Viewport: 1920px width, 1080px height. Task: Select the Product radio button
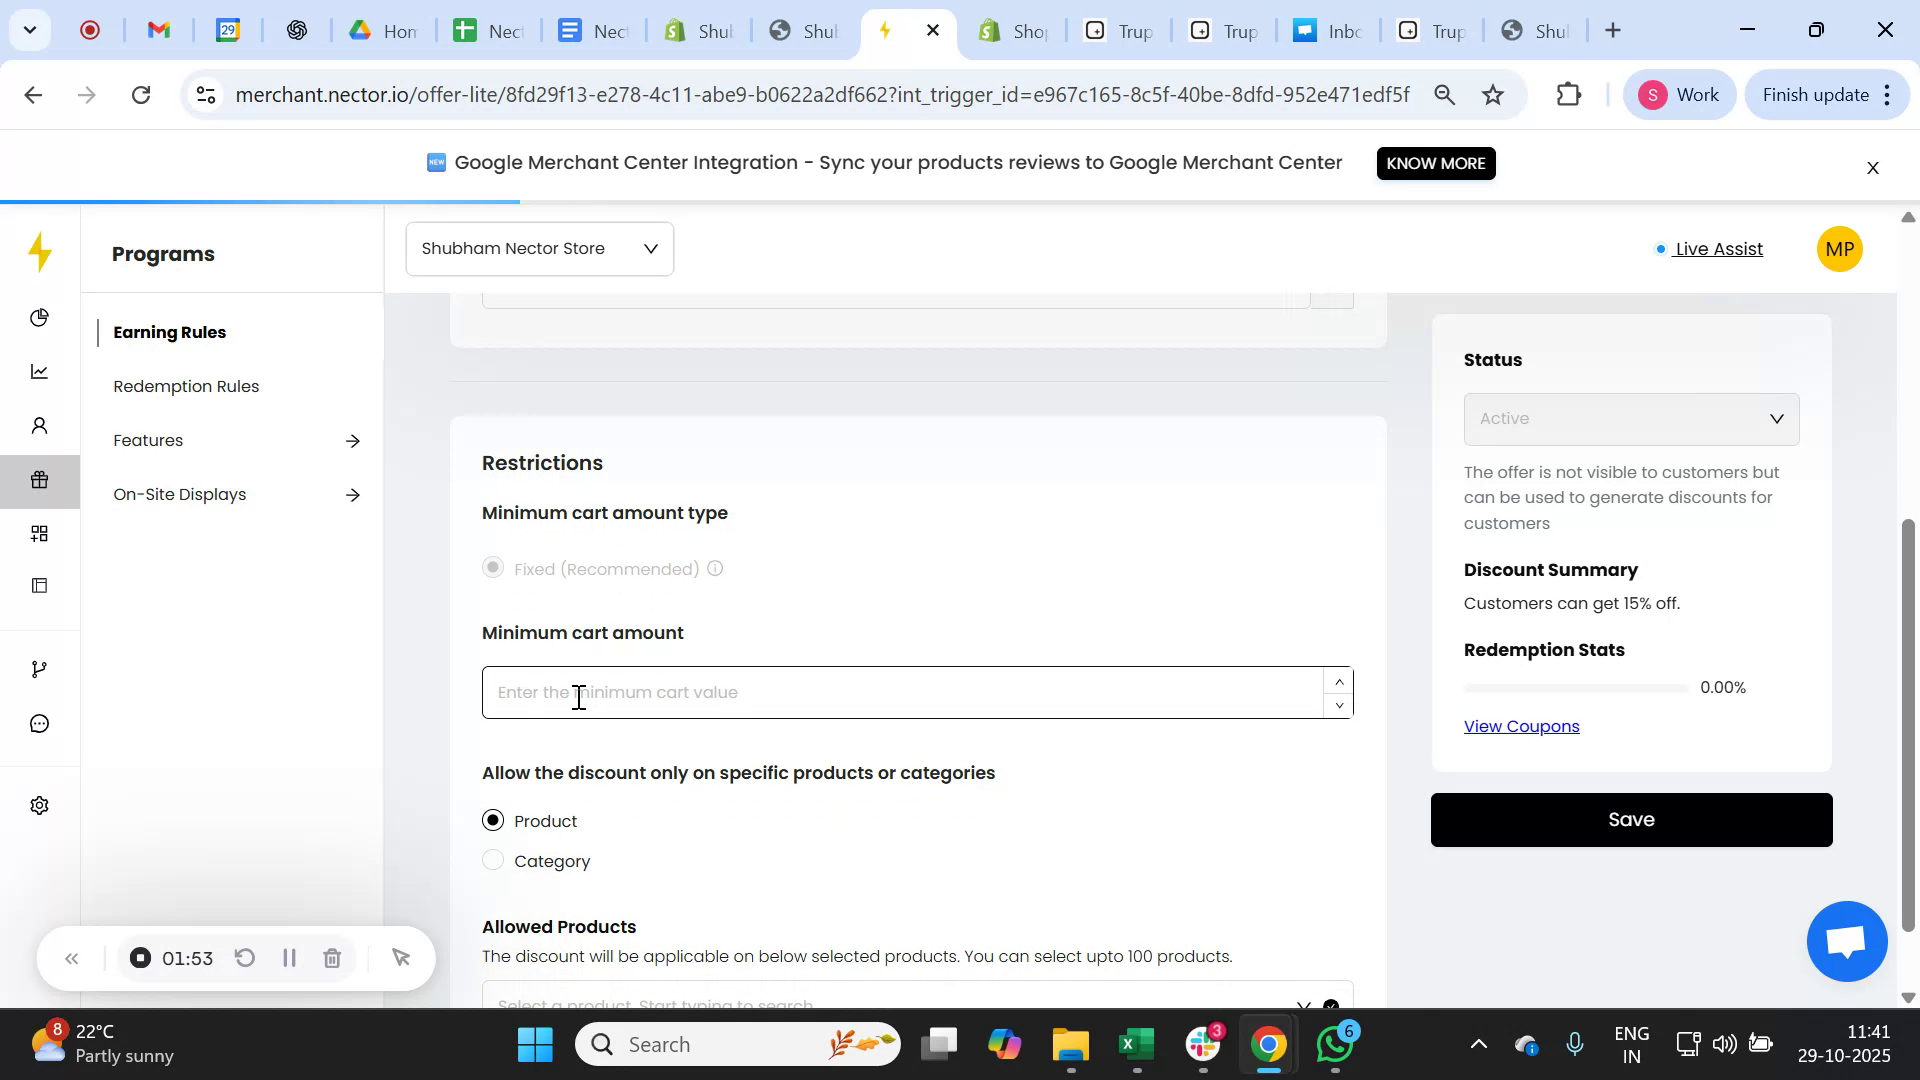[493, 820]
